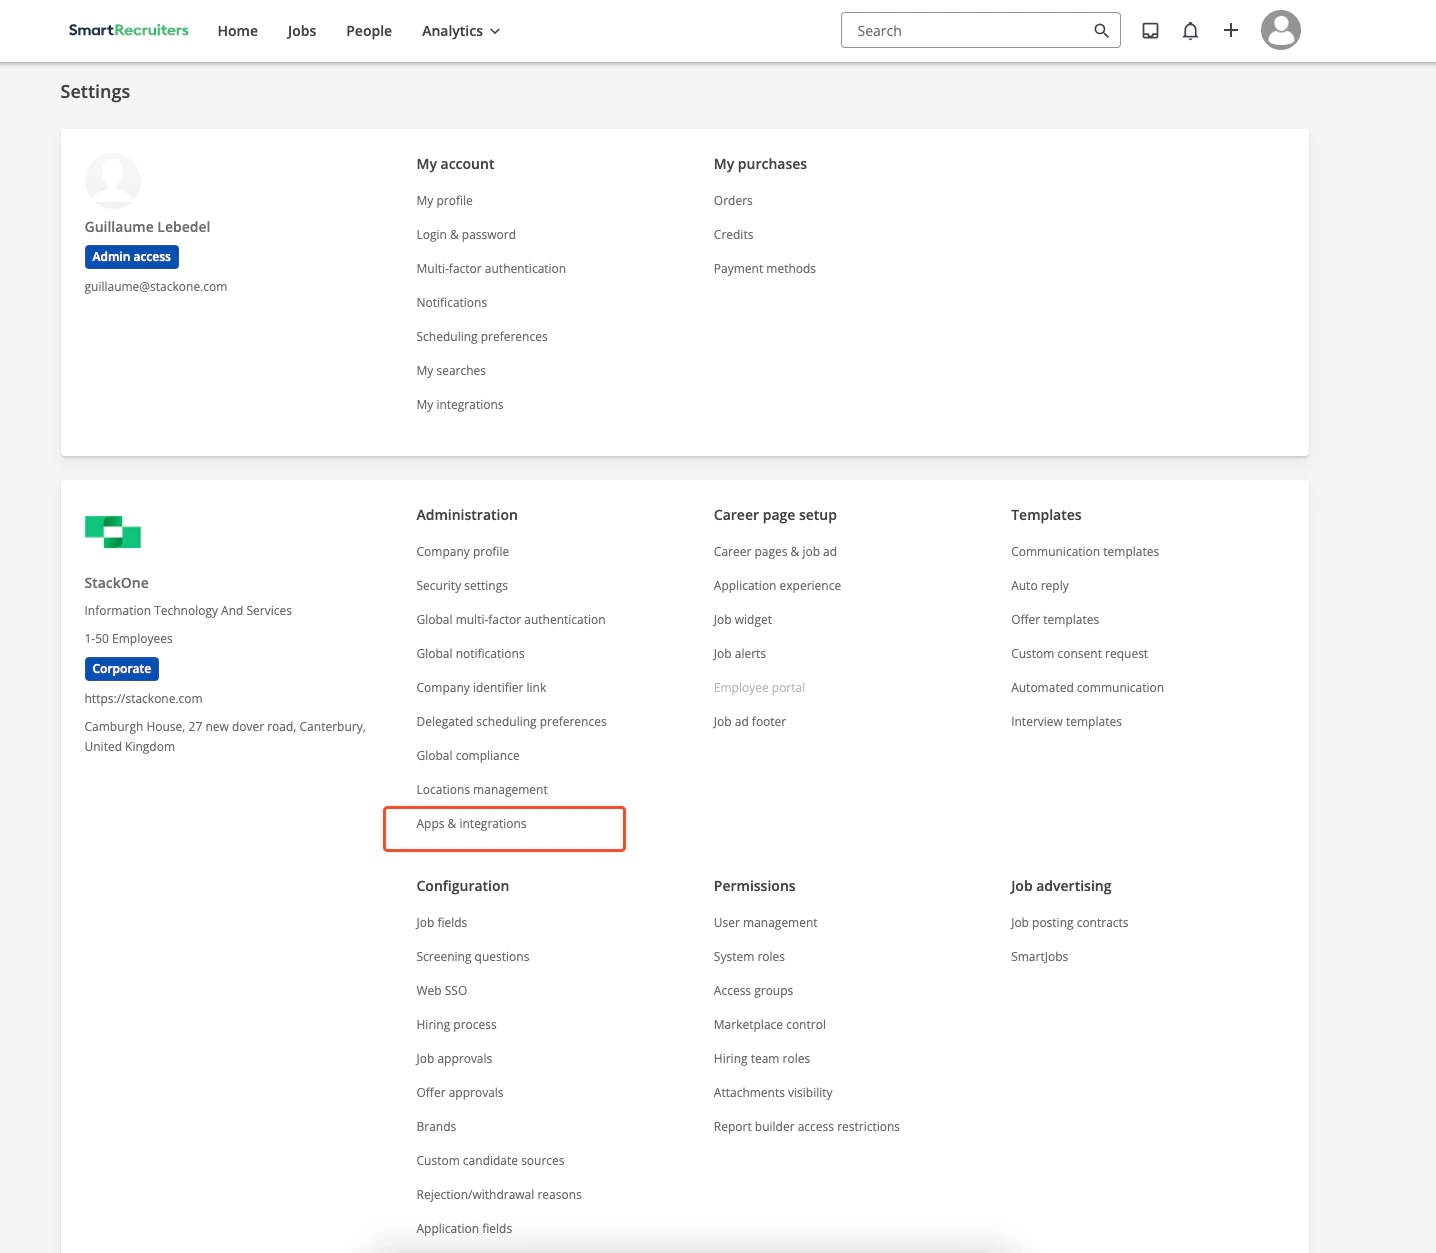Click the notifications bell icon
Viewport: 1436px width, 1253px height.
(x=1190, y=30)
